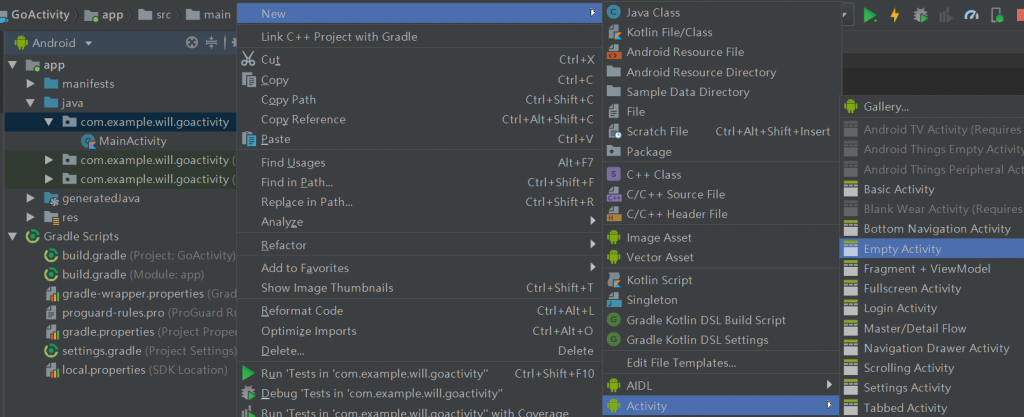Choose Paste from the context menu

418,139
